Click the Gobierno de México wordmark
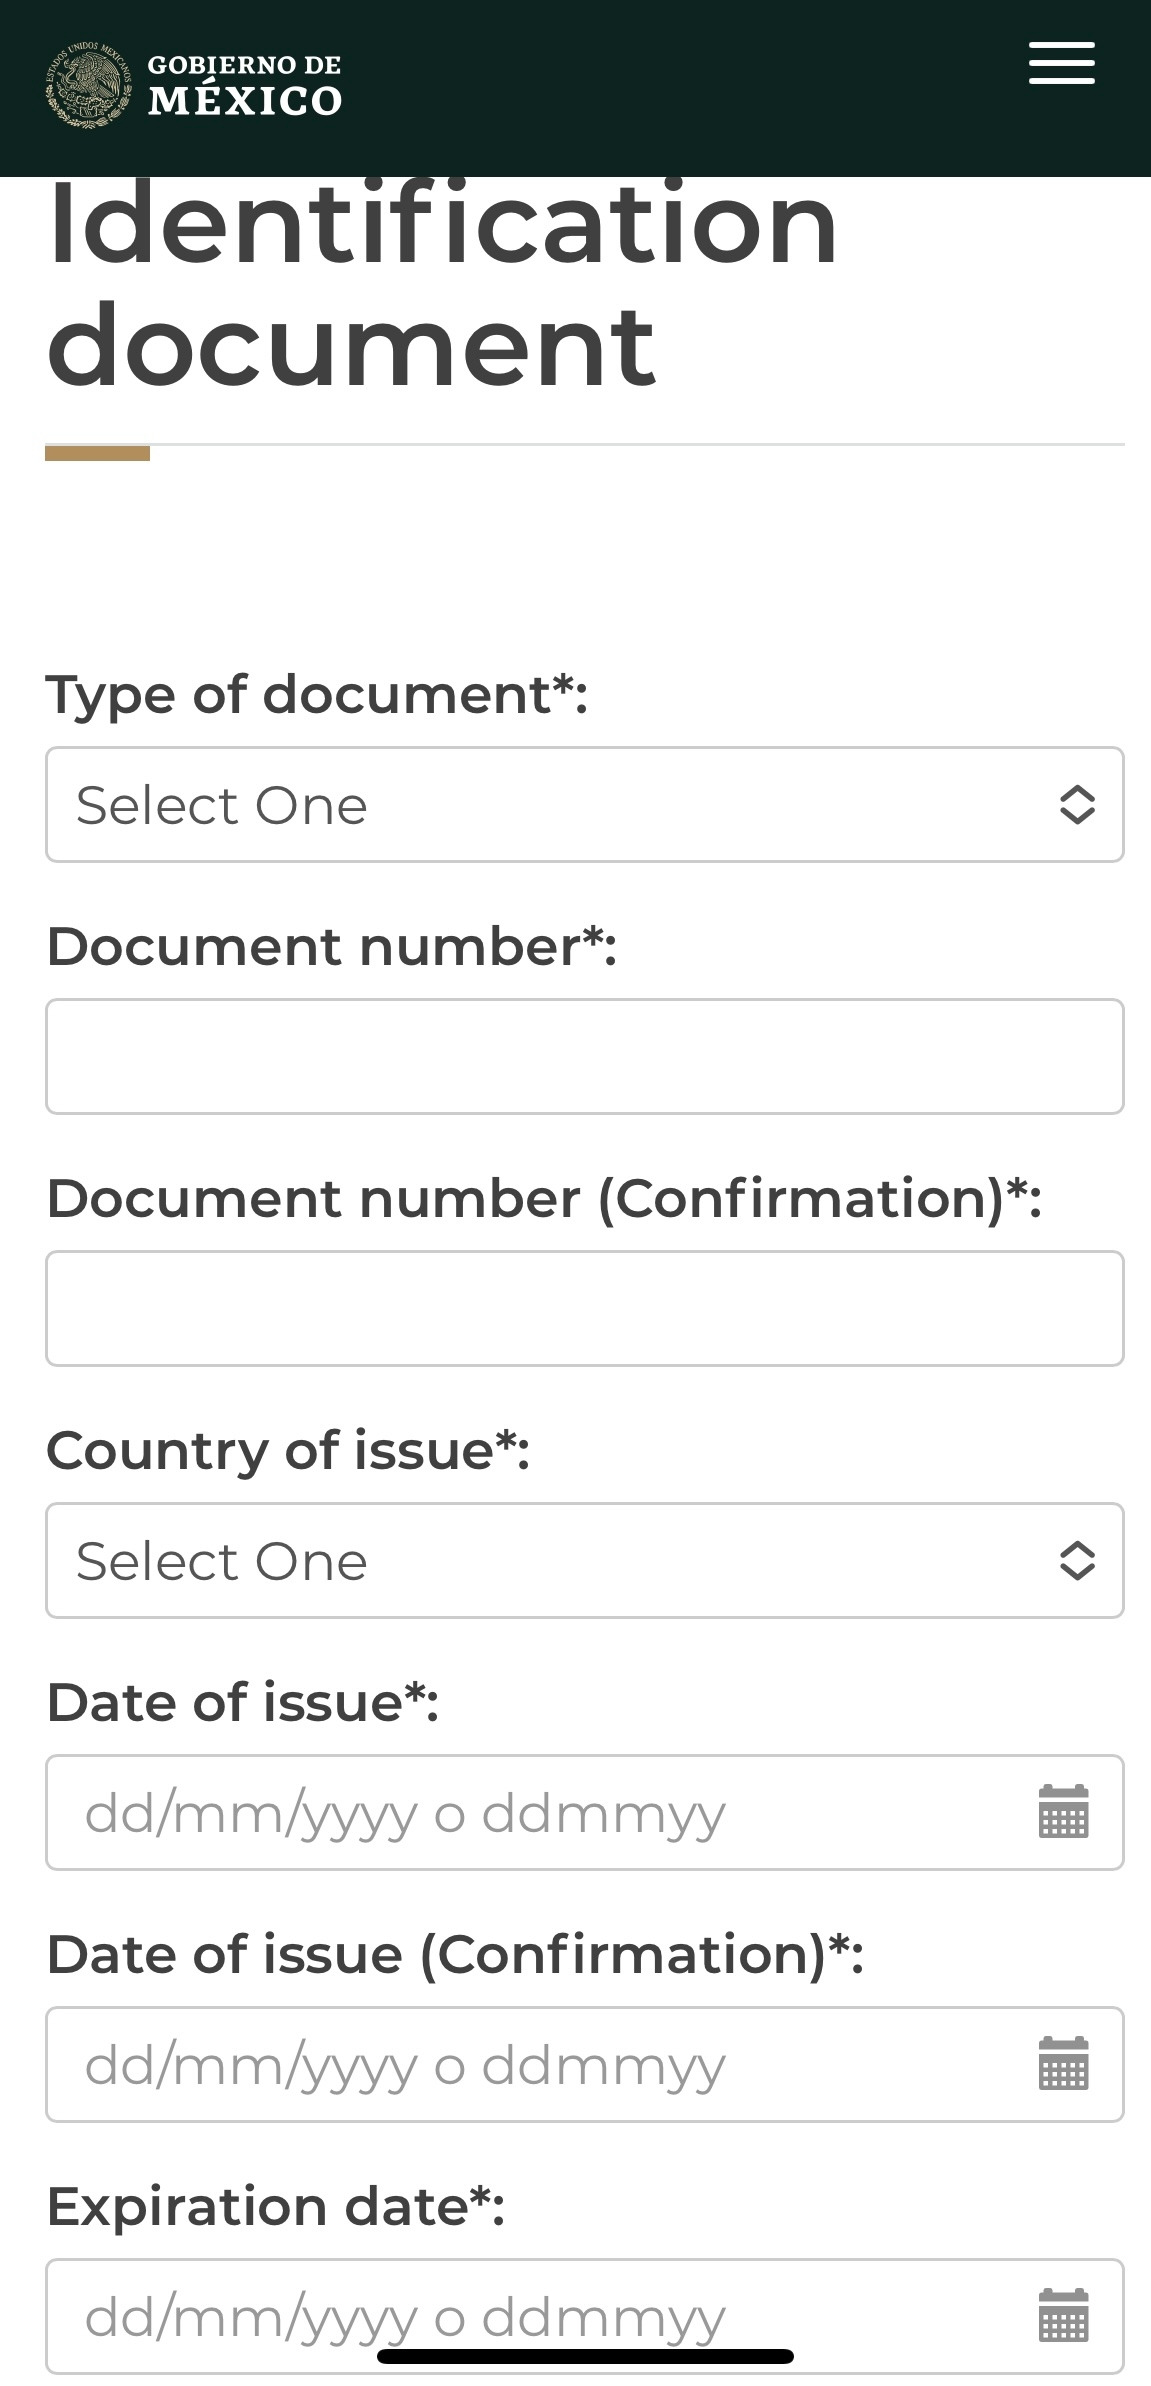 click(x=245, y=86)
